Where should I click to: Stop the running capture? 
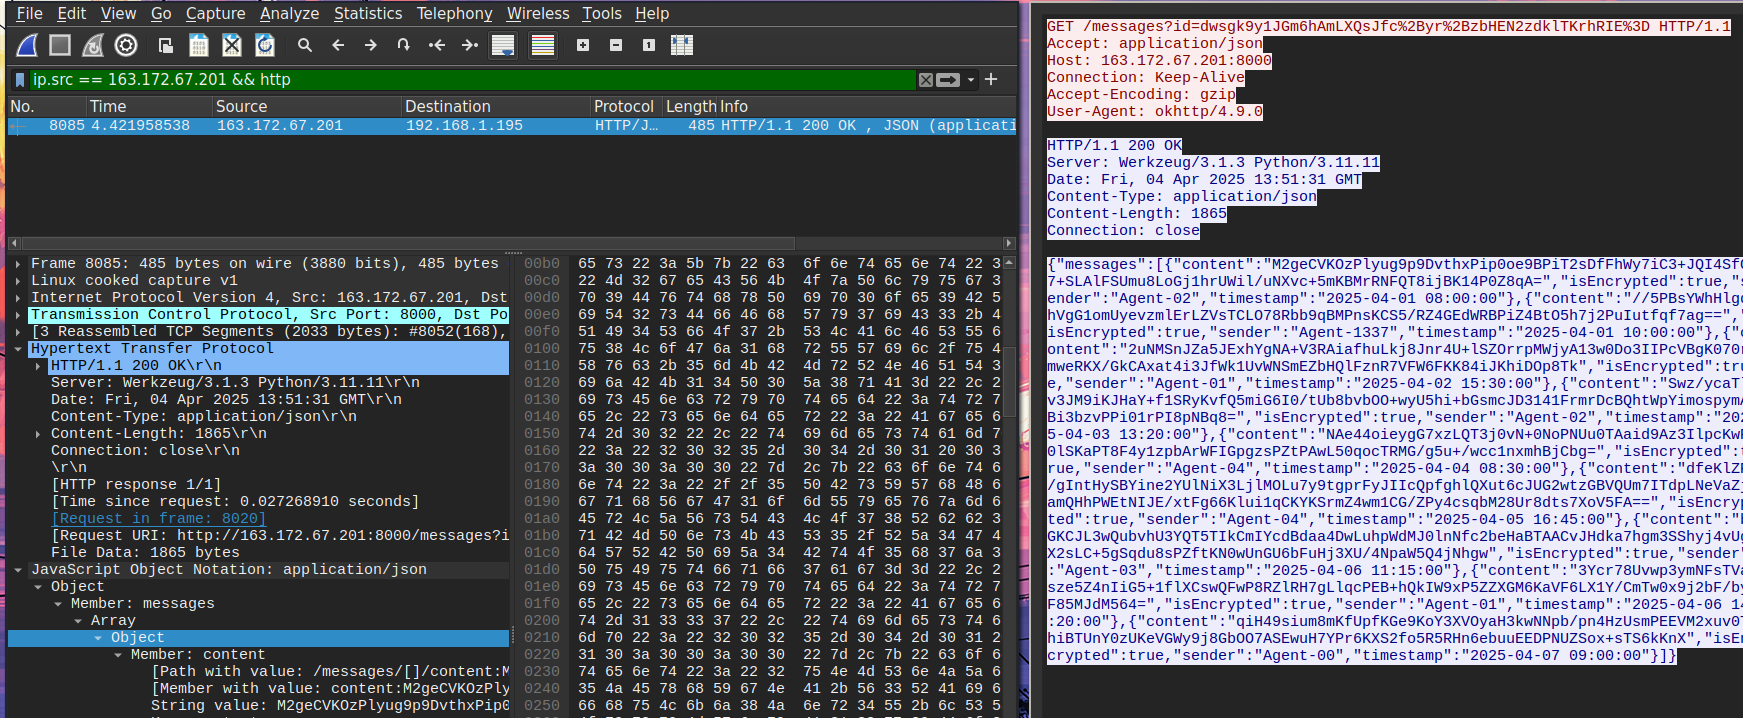[60, 45]
